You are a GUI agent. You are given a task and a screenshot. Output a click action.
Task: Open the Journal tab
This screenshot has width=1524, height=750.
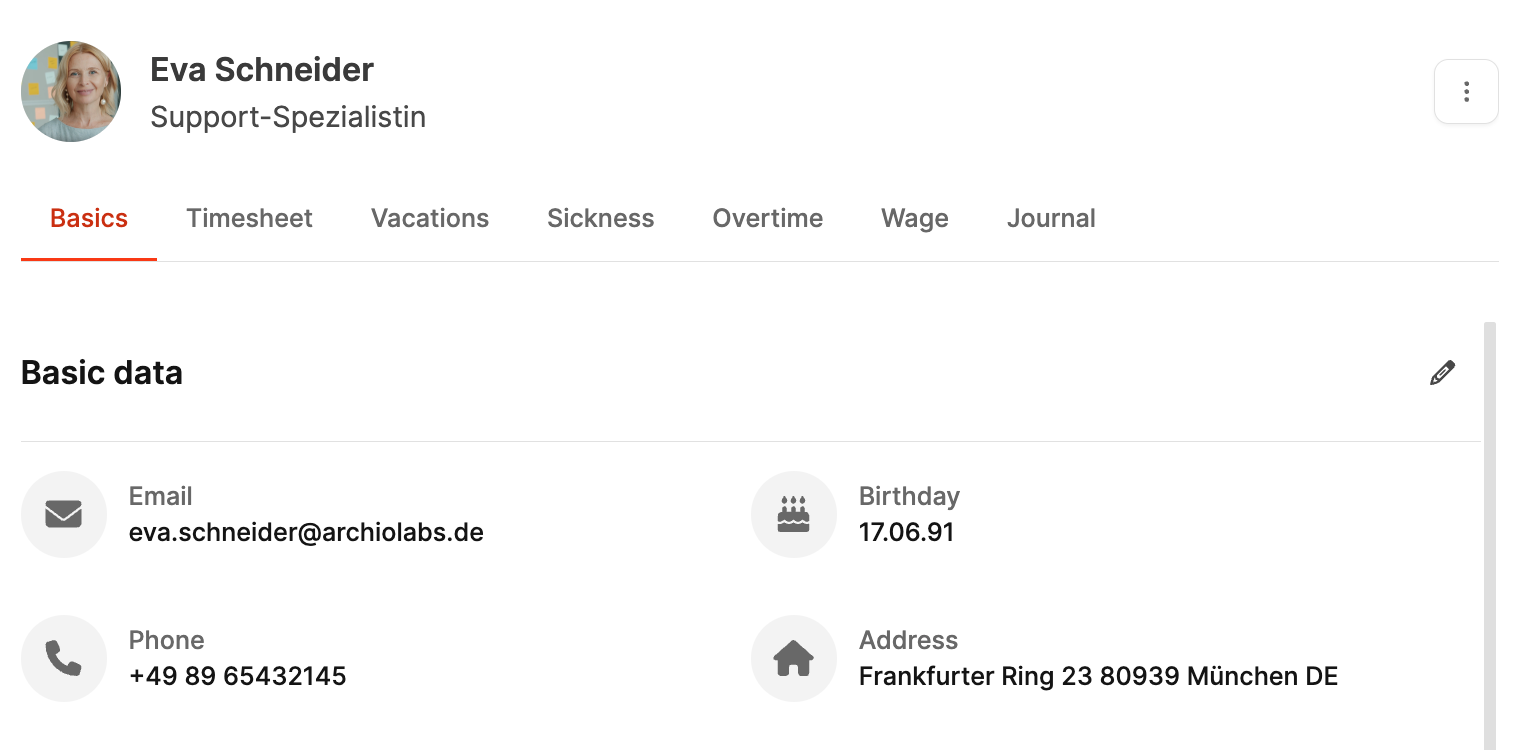coord(1051,218)
